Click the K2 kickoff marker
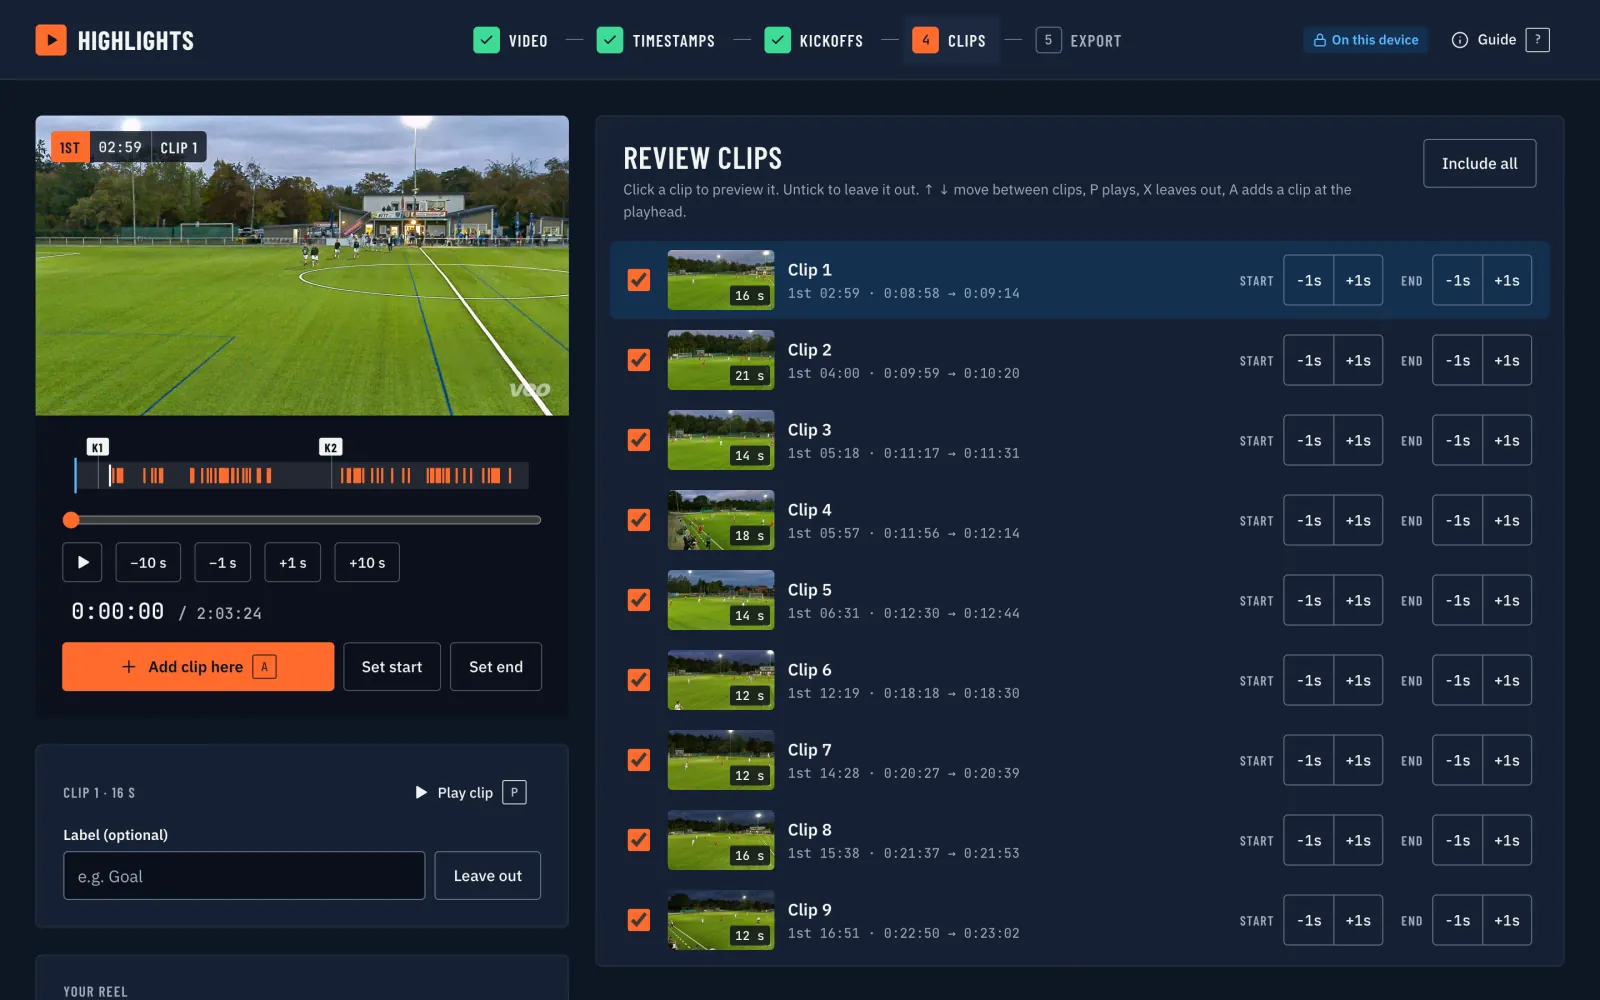1600x1000 pixels. pos(330,447)
